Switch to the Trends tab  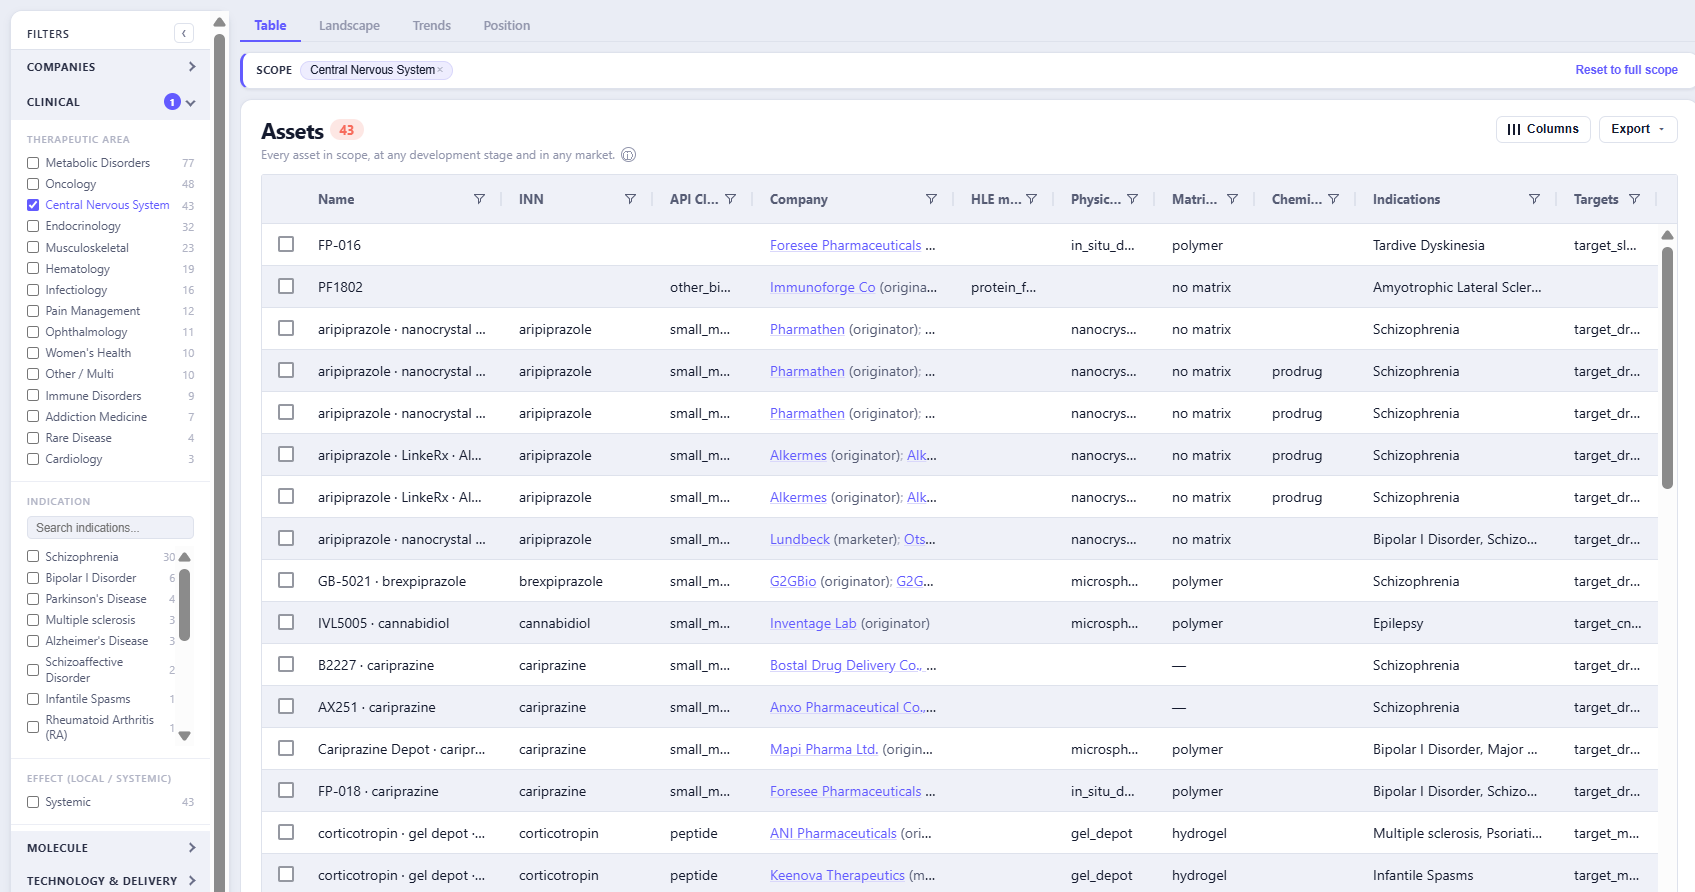[432, 26]
